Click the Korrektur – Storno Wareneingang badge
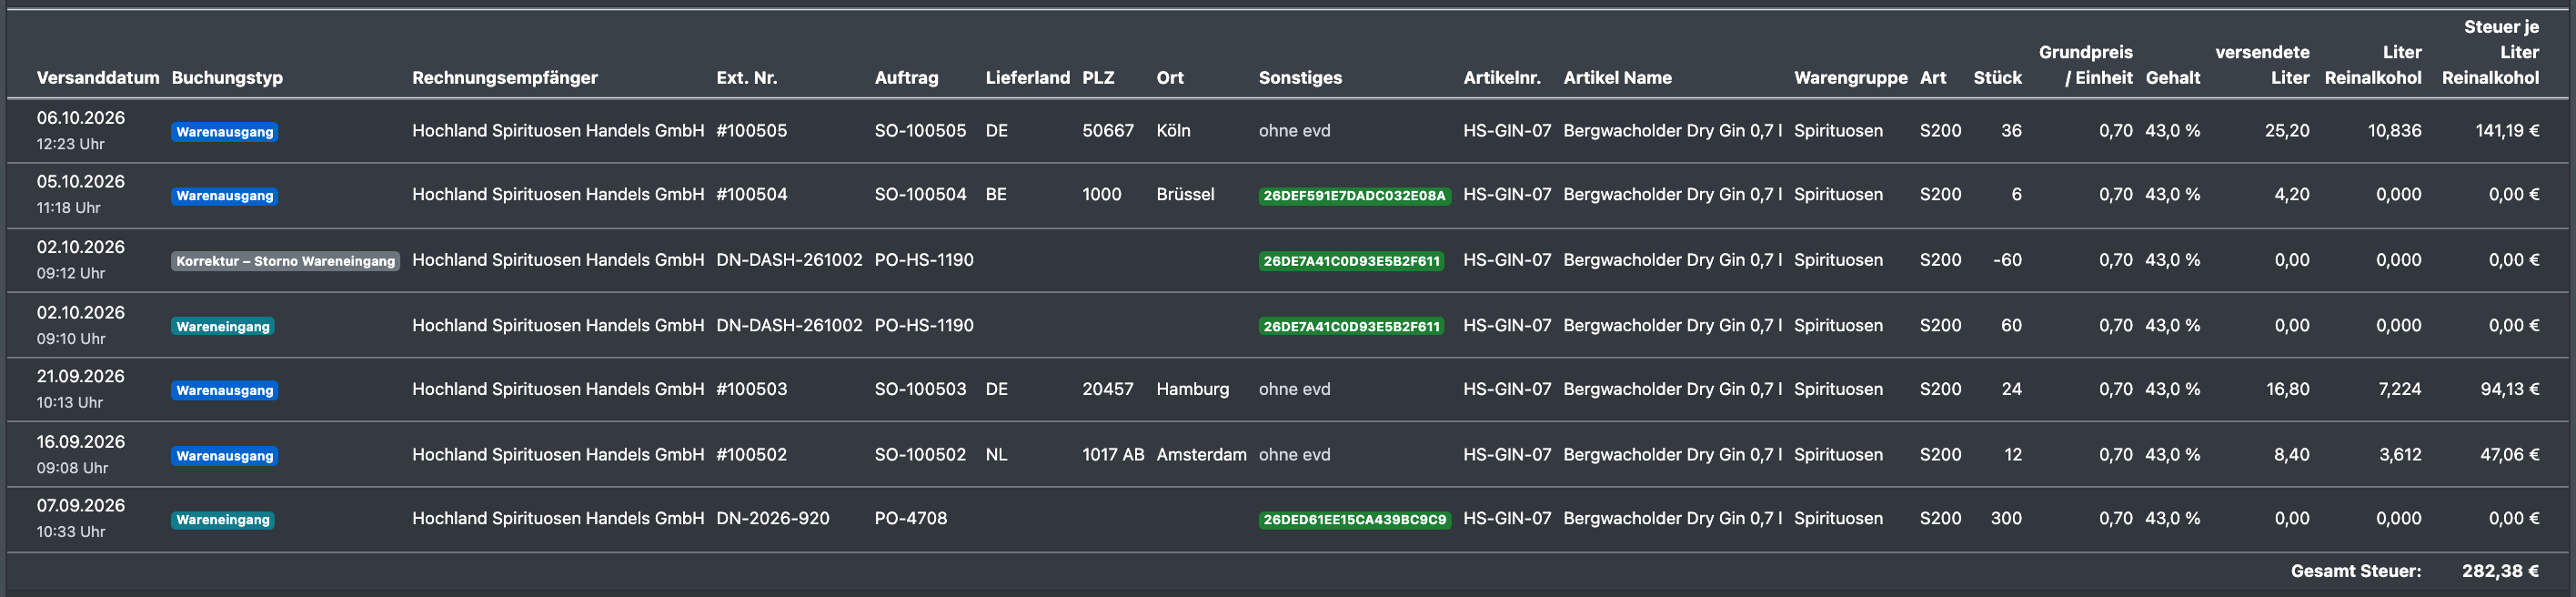The height and width of the screenshot is (597, 2576). tap(286, 261)
